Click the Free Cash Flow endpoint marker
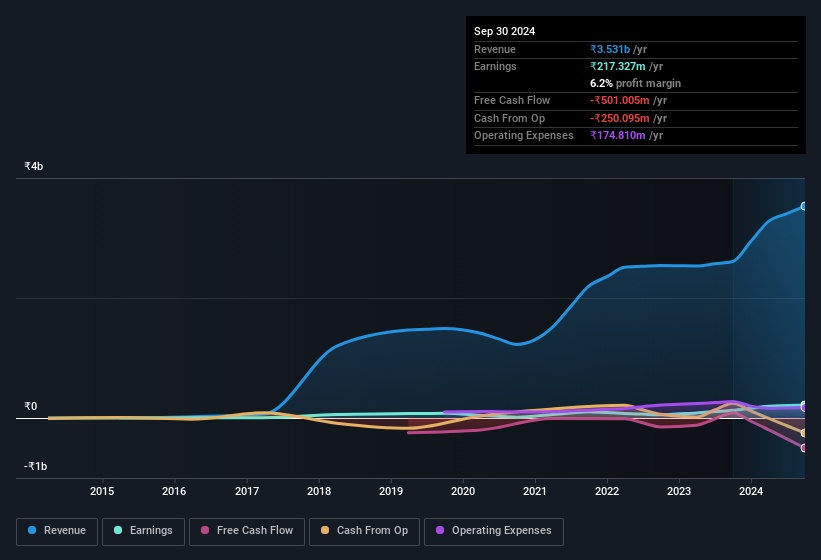 [x=804, y=448]
